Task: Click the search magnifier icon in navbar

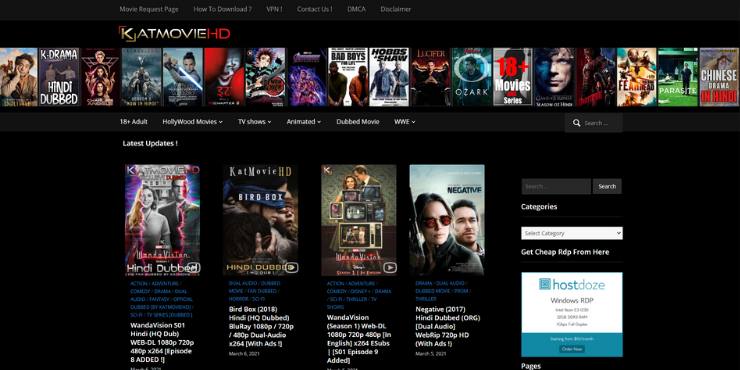Action: click(x=576, y=123)
